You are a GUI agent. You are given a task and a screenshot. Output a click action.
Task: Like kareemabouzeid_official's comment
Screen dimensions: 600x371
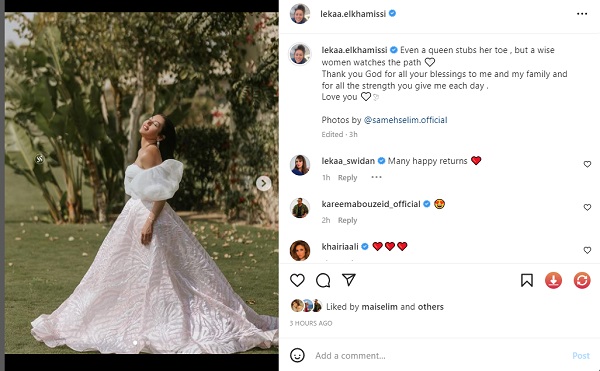pos(587,207)
